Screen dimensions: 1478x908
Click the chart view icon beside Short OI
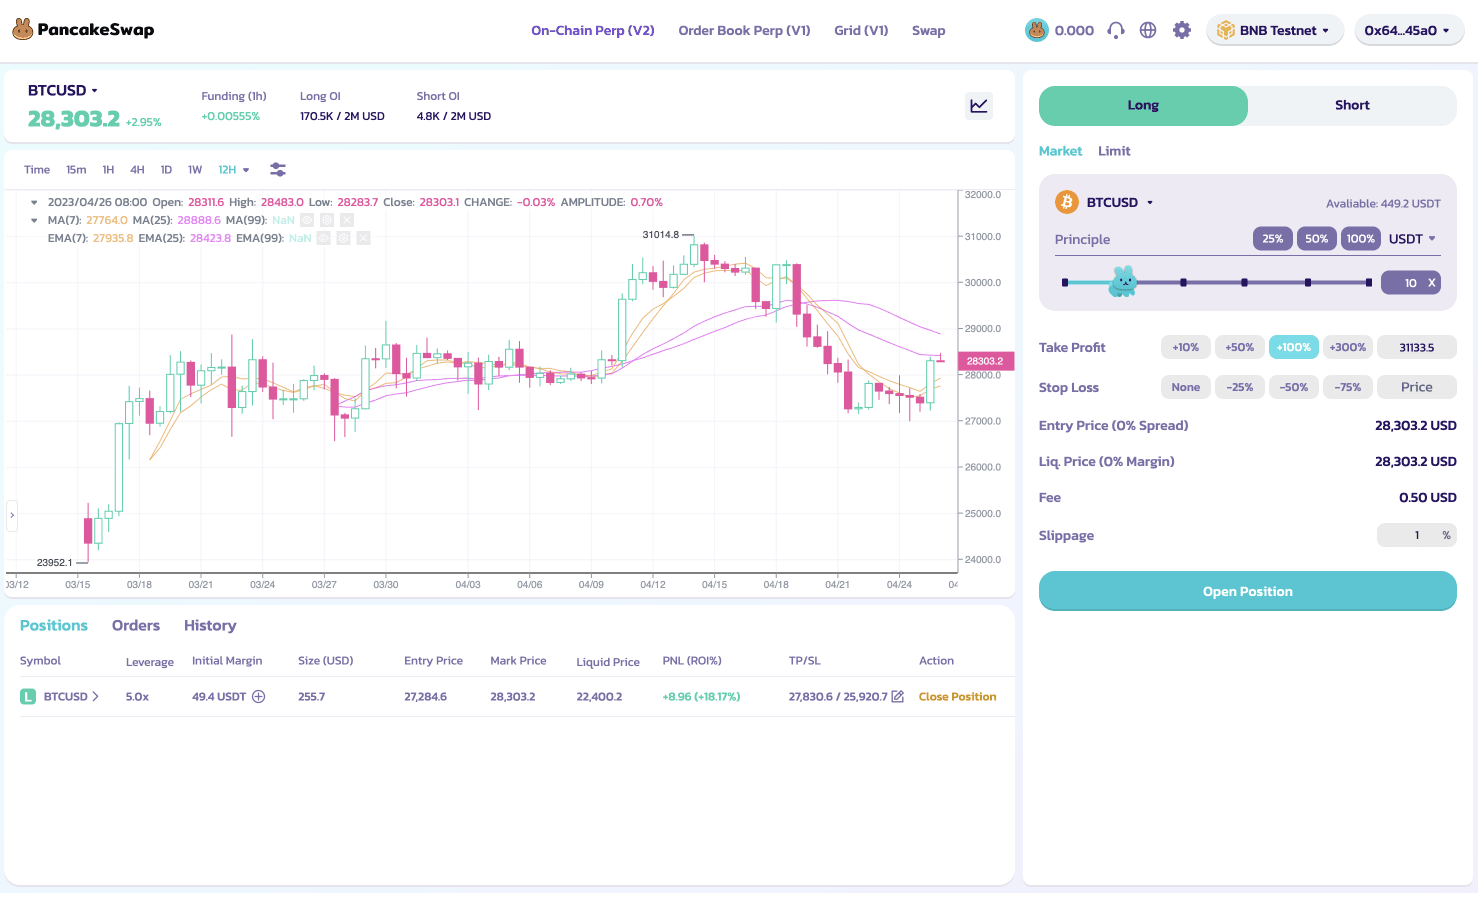click(979, 105)
